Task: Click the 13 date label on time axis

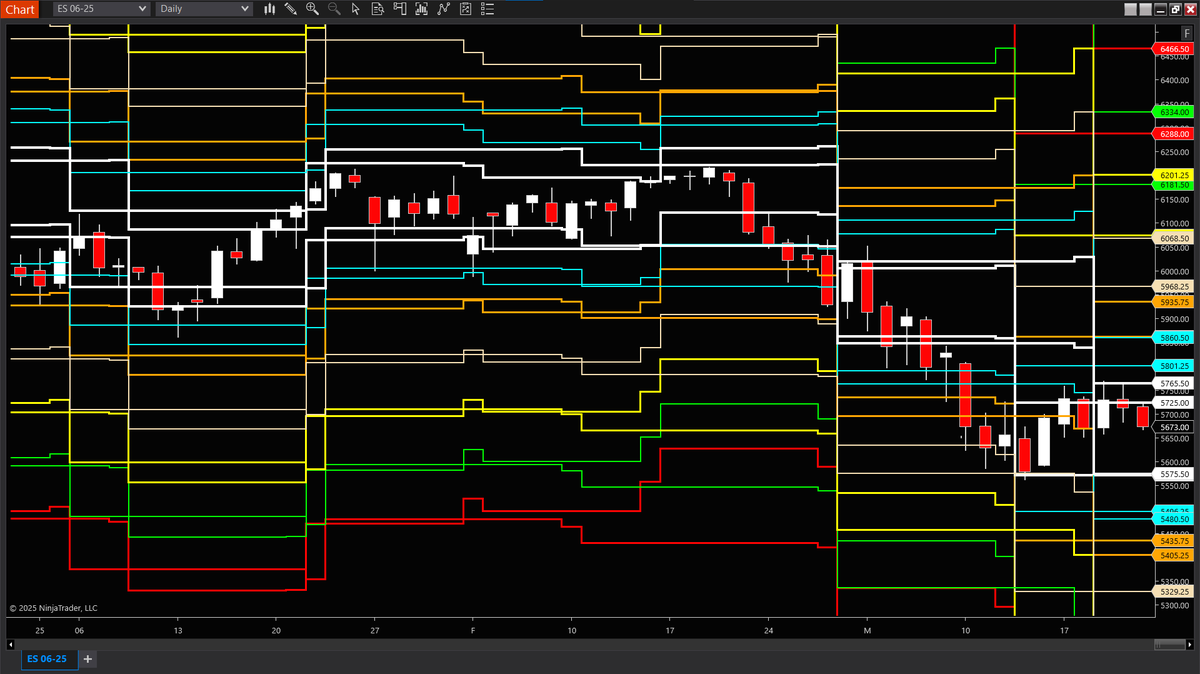Action: 177,631
